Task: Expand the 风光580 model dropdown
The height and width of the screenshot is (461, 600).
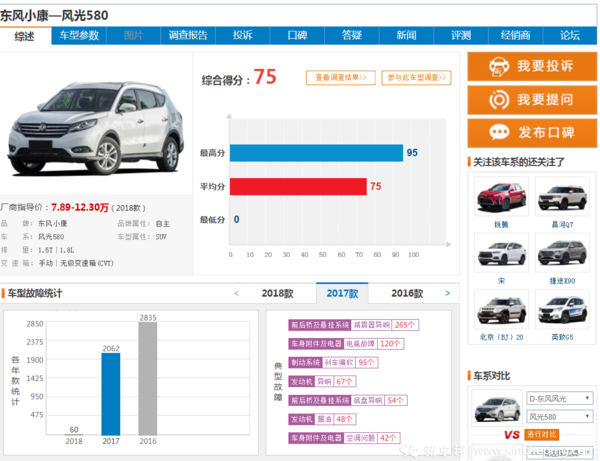Action: (559, 415)
